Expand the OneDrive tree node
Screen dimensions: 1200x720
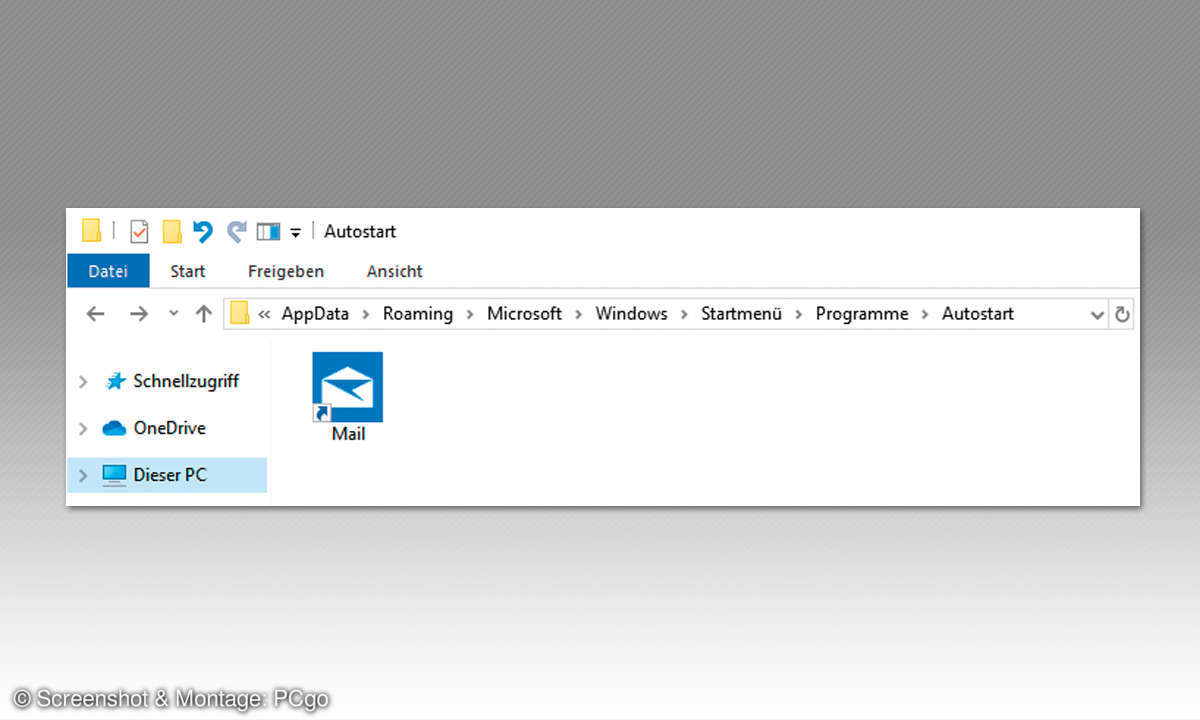(84, 428)
